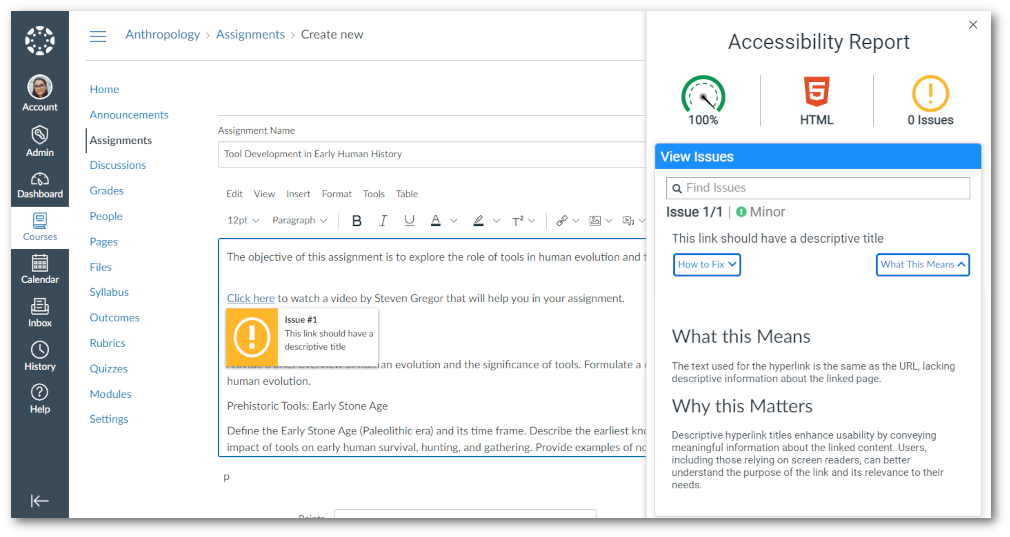This screenshot has height=537, width=1010.
Task: Insert an image with the picture icon
Action: pyautogui.click(x=595, y=221)
